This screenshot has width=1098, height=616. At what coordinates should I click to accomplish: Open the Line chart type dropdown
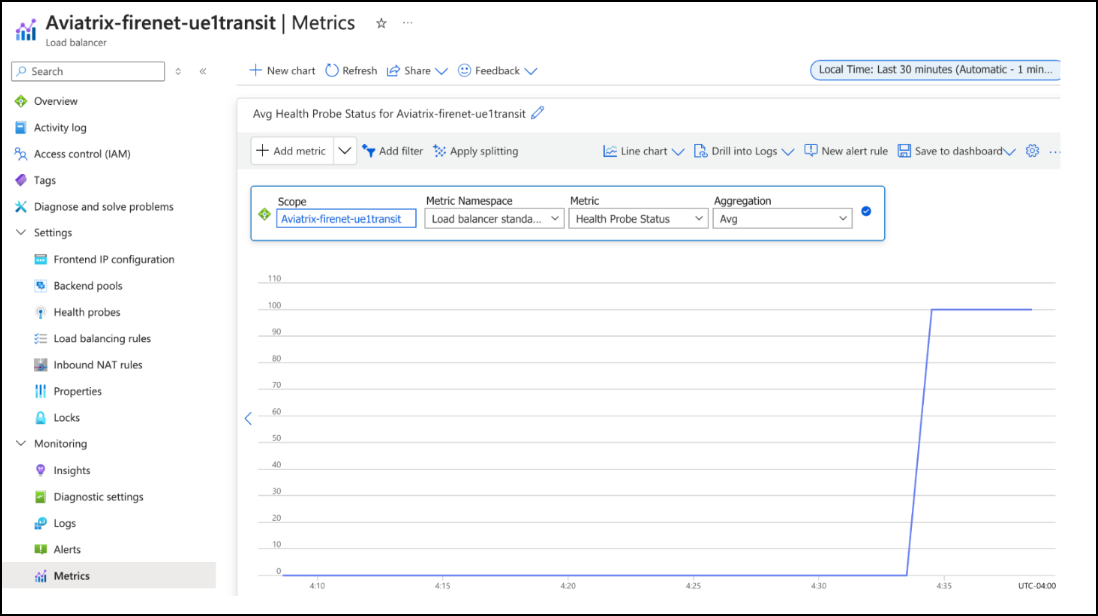[x=643, y=151]
